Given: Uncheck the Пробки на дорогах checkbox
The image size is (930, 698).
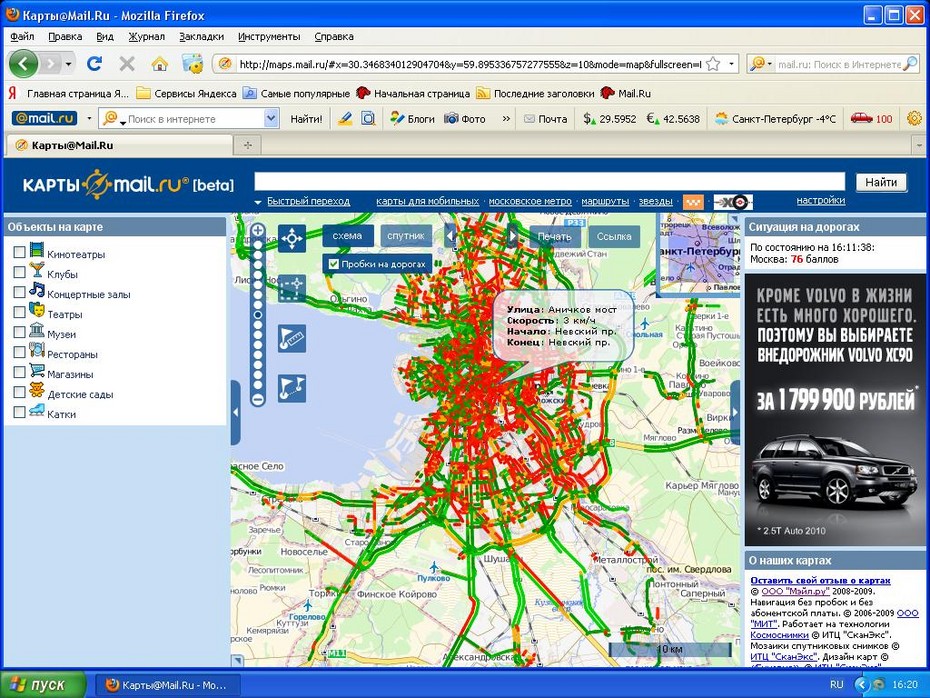Looking at the screenshot, I should (333, 264).
